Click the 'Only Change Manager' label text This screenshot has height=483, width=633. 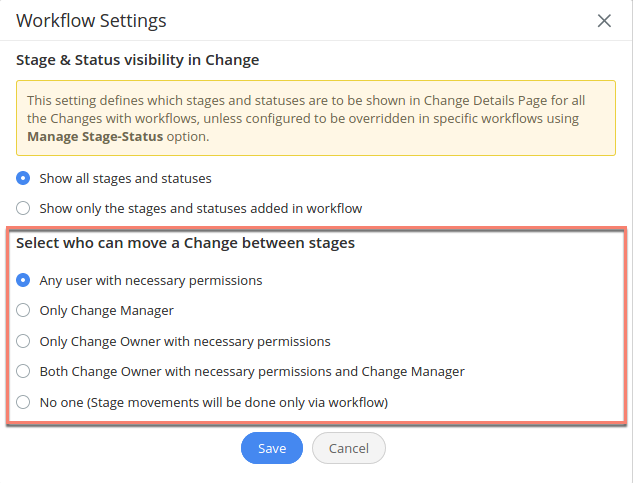click(107, 311)
